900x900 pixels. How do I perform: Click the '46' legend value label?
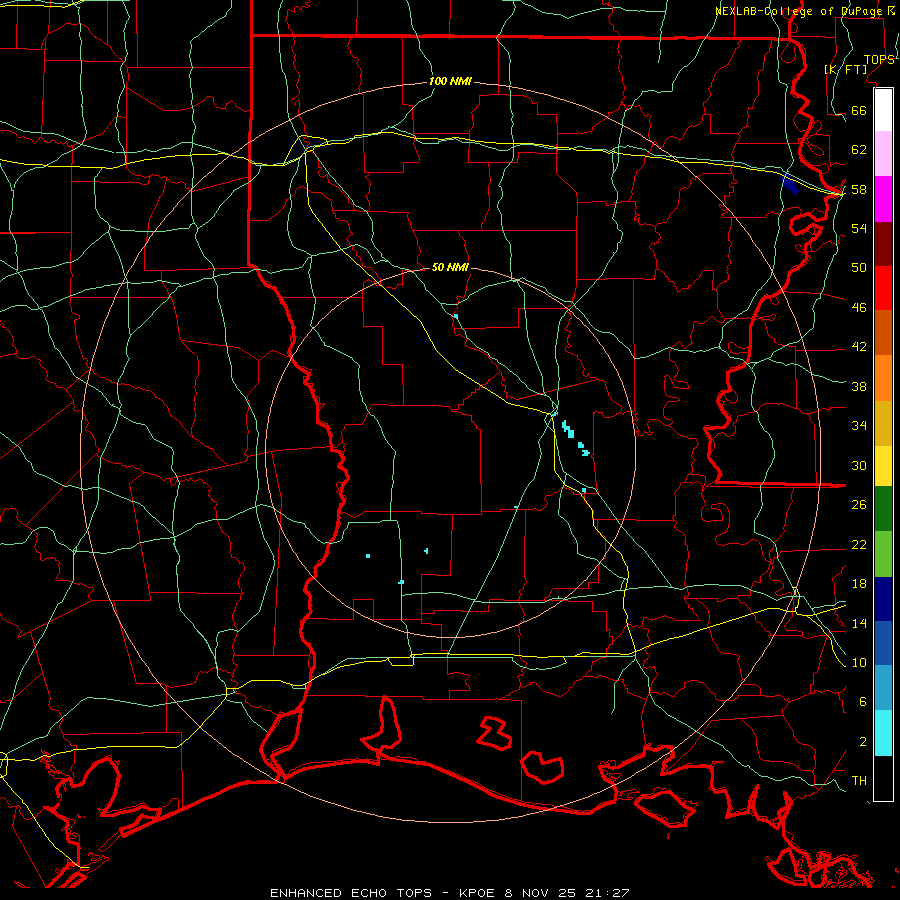[859, 308]
